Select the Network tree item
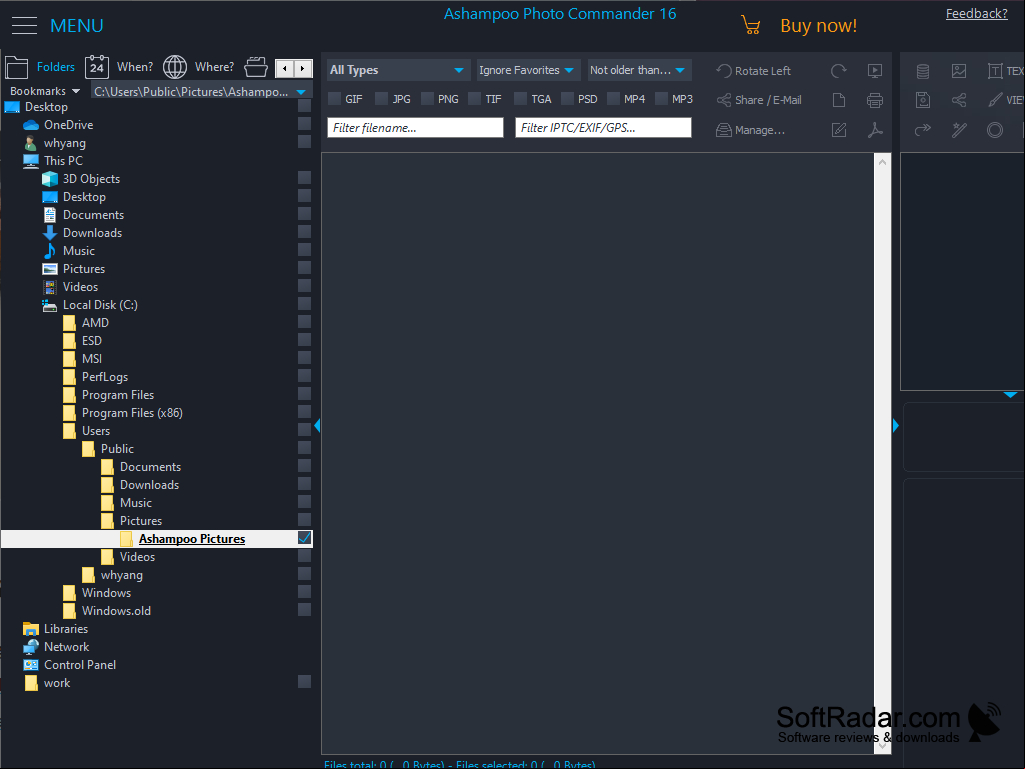This screenshot has width=1025, height=769. pyautogui.click(x=66, y=647)
